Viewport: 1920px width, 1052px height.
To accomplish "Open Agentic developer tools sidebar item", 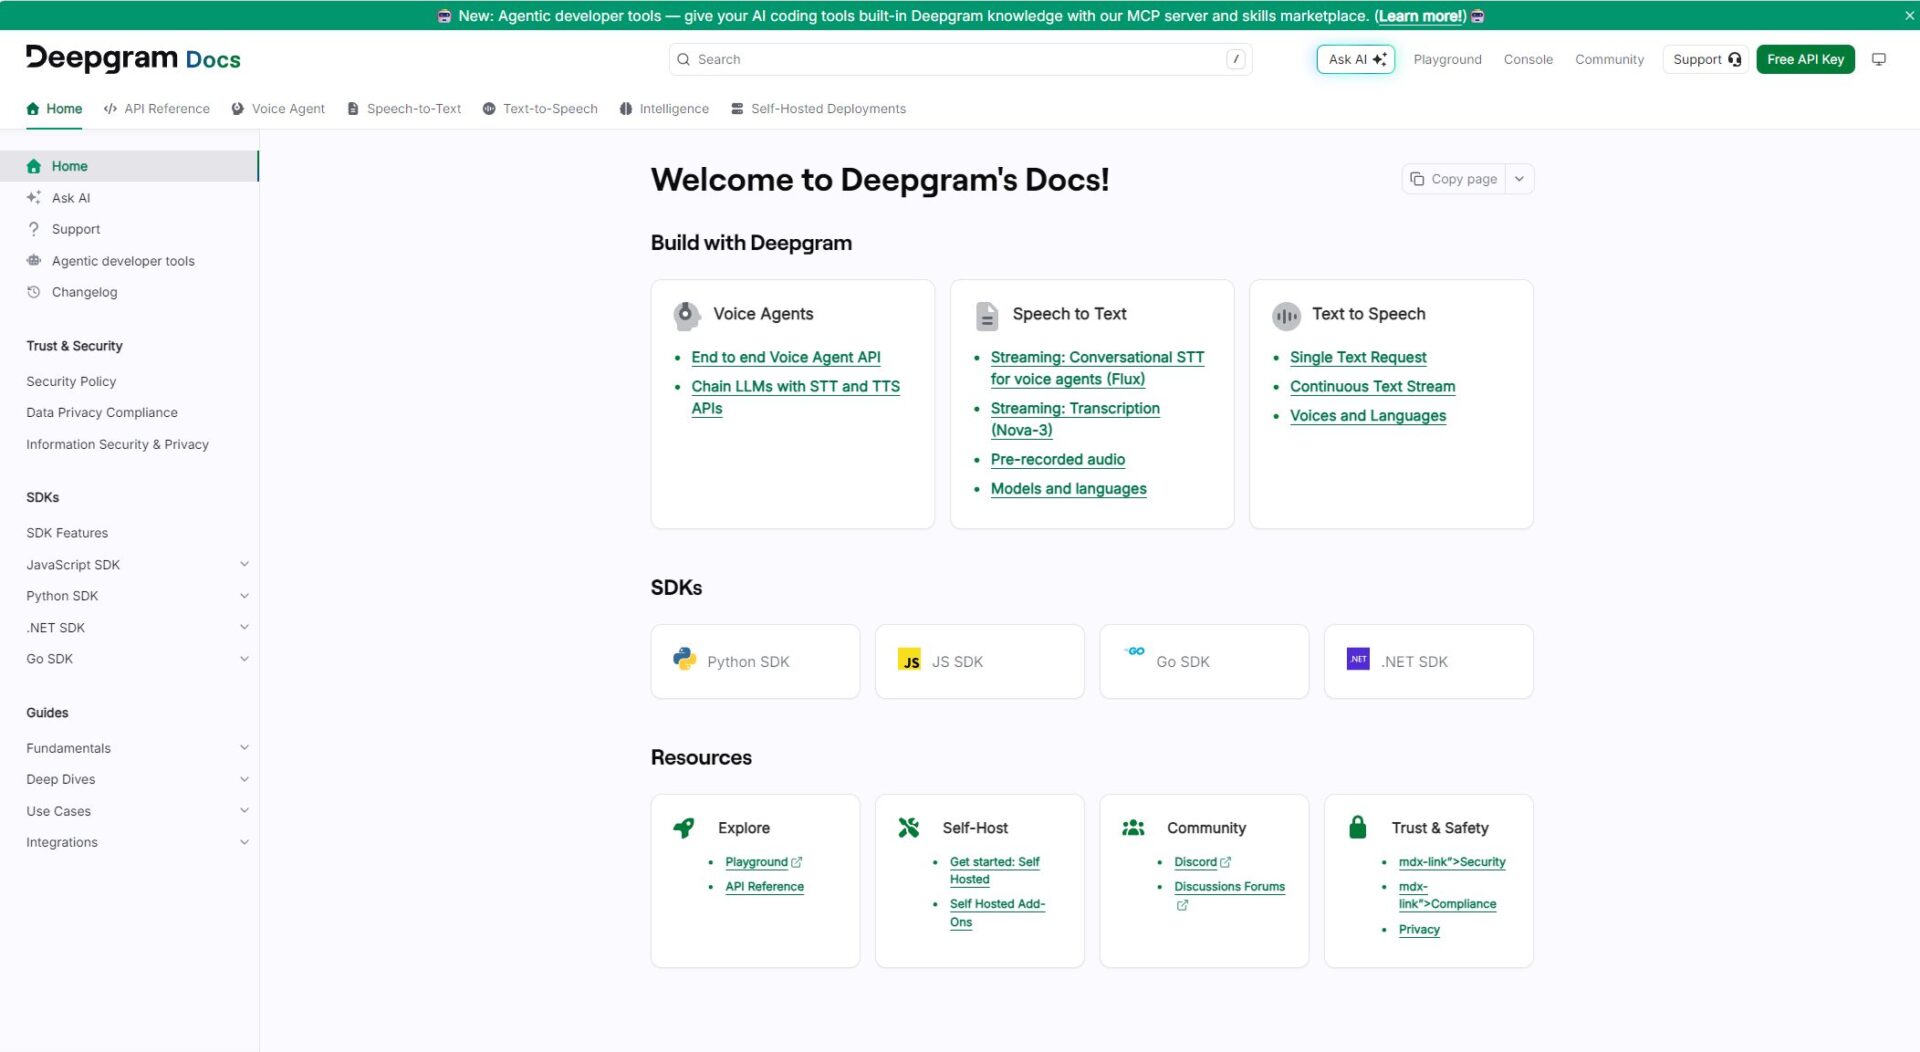I will 123,261.
